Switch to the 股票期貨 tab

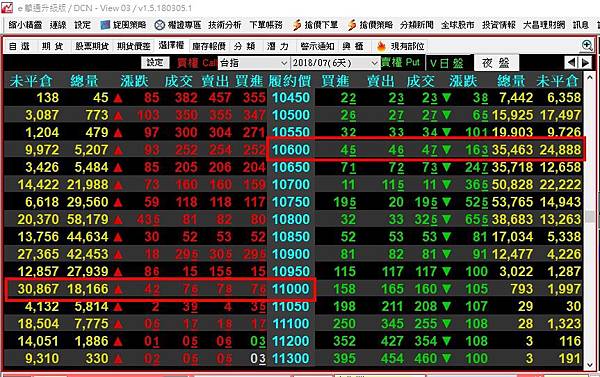pyautogui.click(x=92, y=46)
